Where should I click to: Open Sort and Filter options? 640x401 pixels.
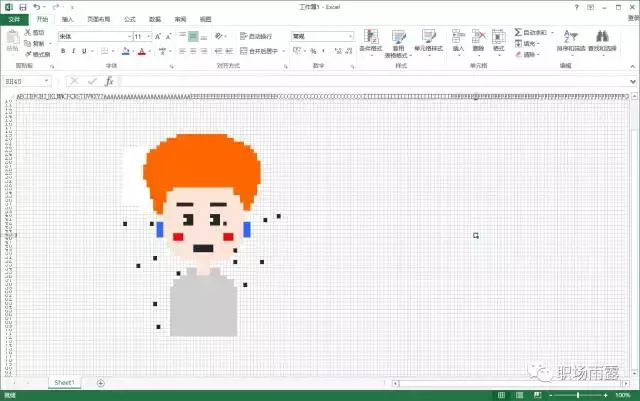click(x=571, y=41)
